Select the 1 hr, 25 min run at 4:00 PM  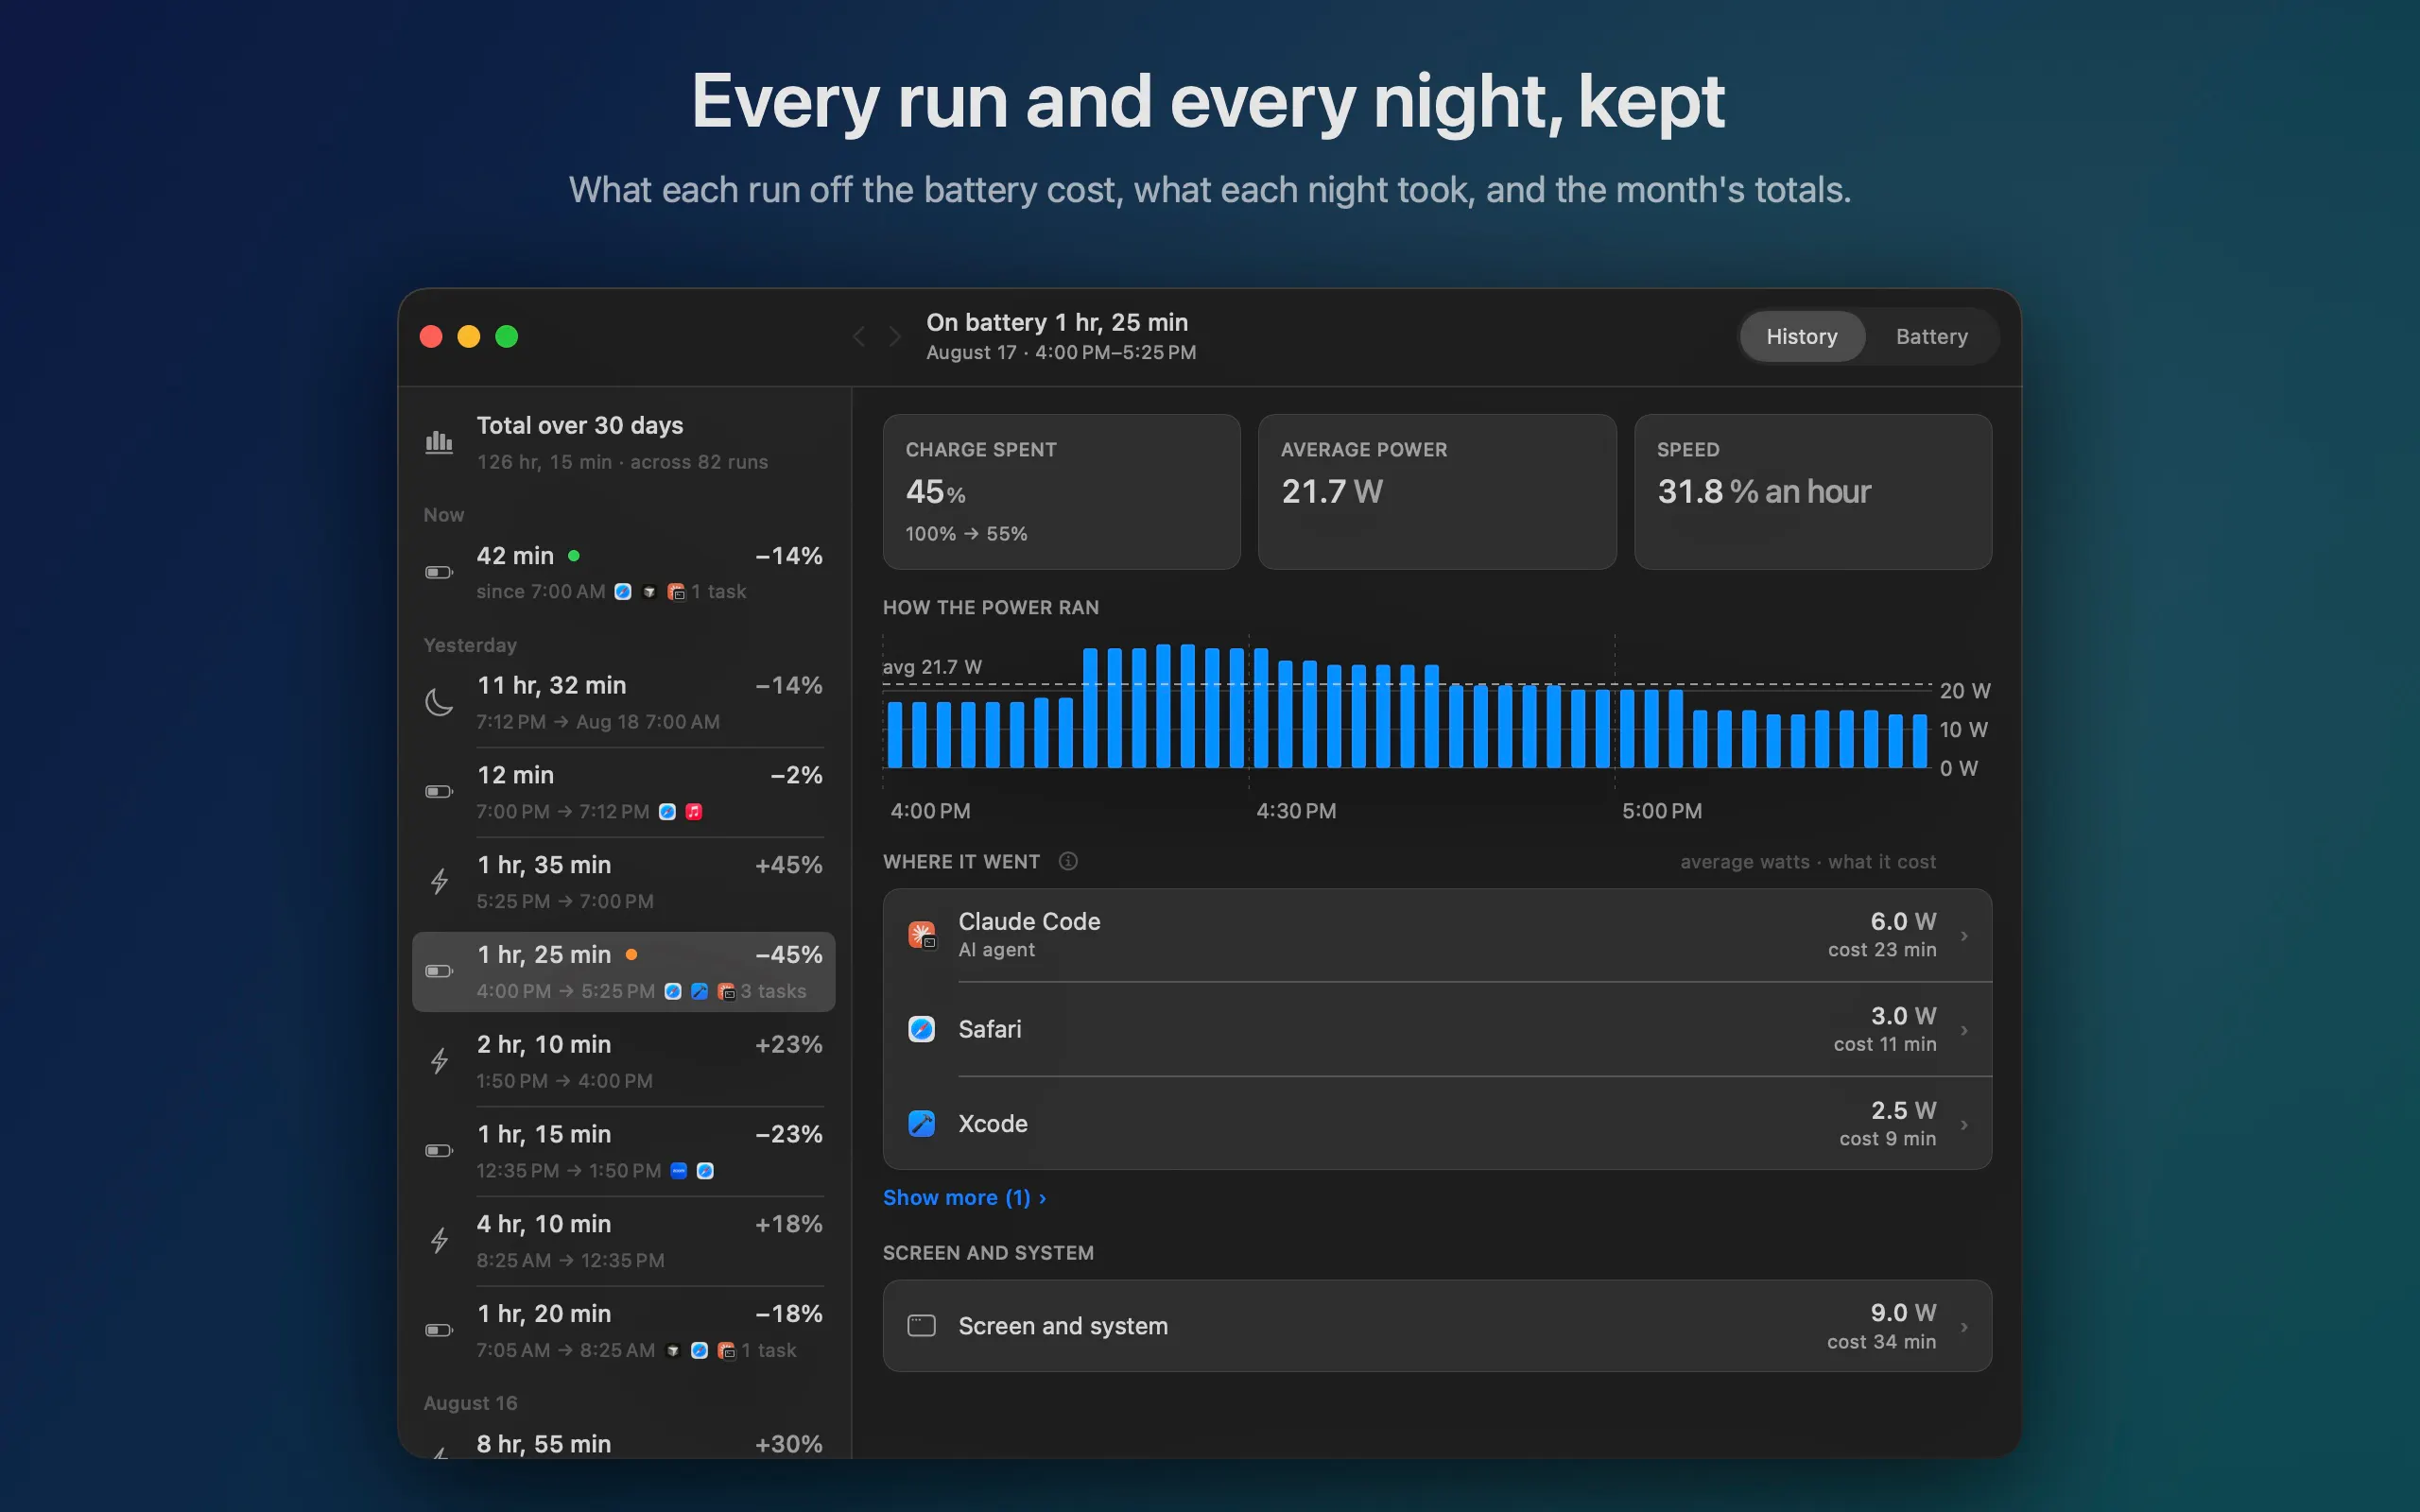623,972
